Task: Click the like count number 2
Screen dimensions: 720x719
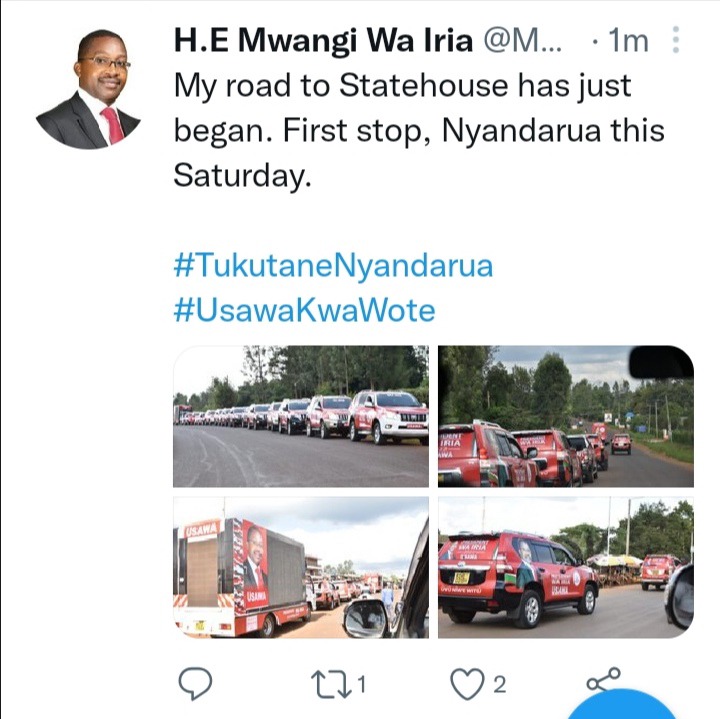Action: 500,684
